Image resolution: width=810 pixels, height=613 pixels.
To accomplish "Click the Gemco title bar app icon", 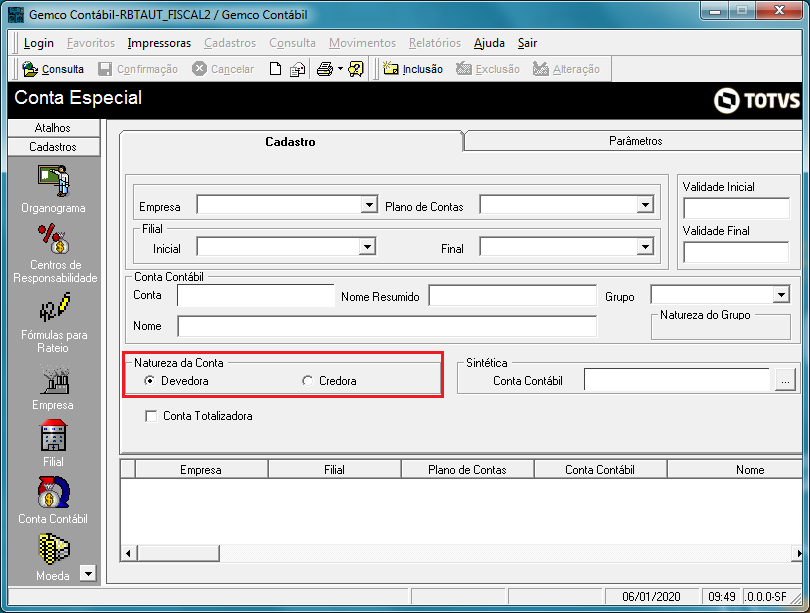I will click(16, 14).
